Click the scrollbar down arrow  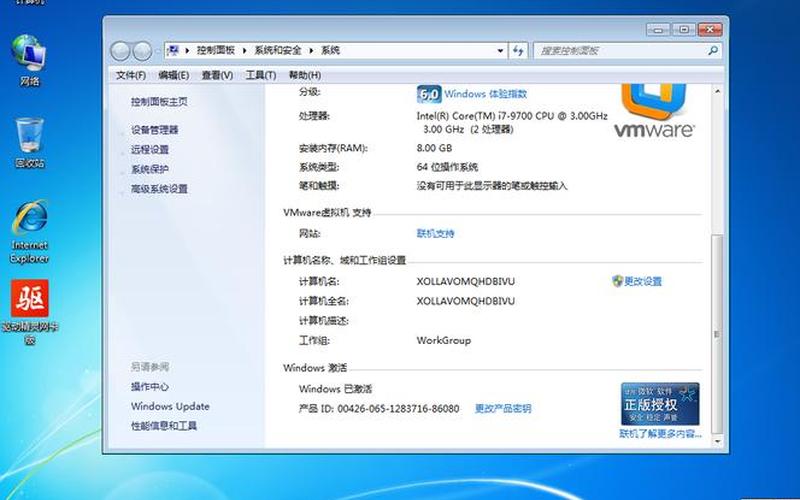coord(717,441)
